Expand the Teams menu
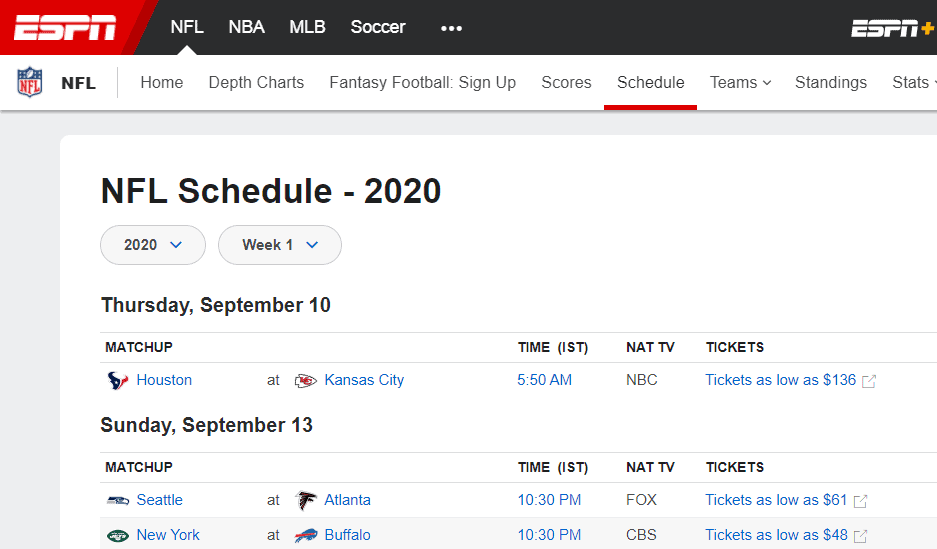This screenshot has height=549, width=937. 740,82
